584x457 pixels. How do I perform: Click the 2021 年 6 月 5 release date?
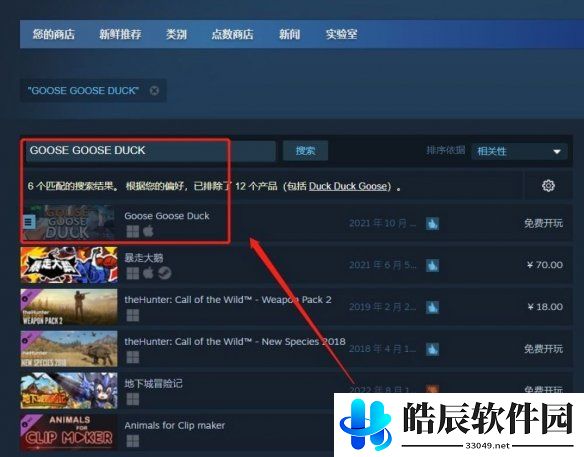(x=383, y=265)
